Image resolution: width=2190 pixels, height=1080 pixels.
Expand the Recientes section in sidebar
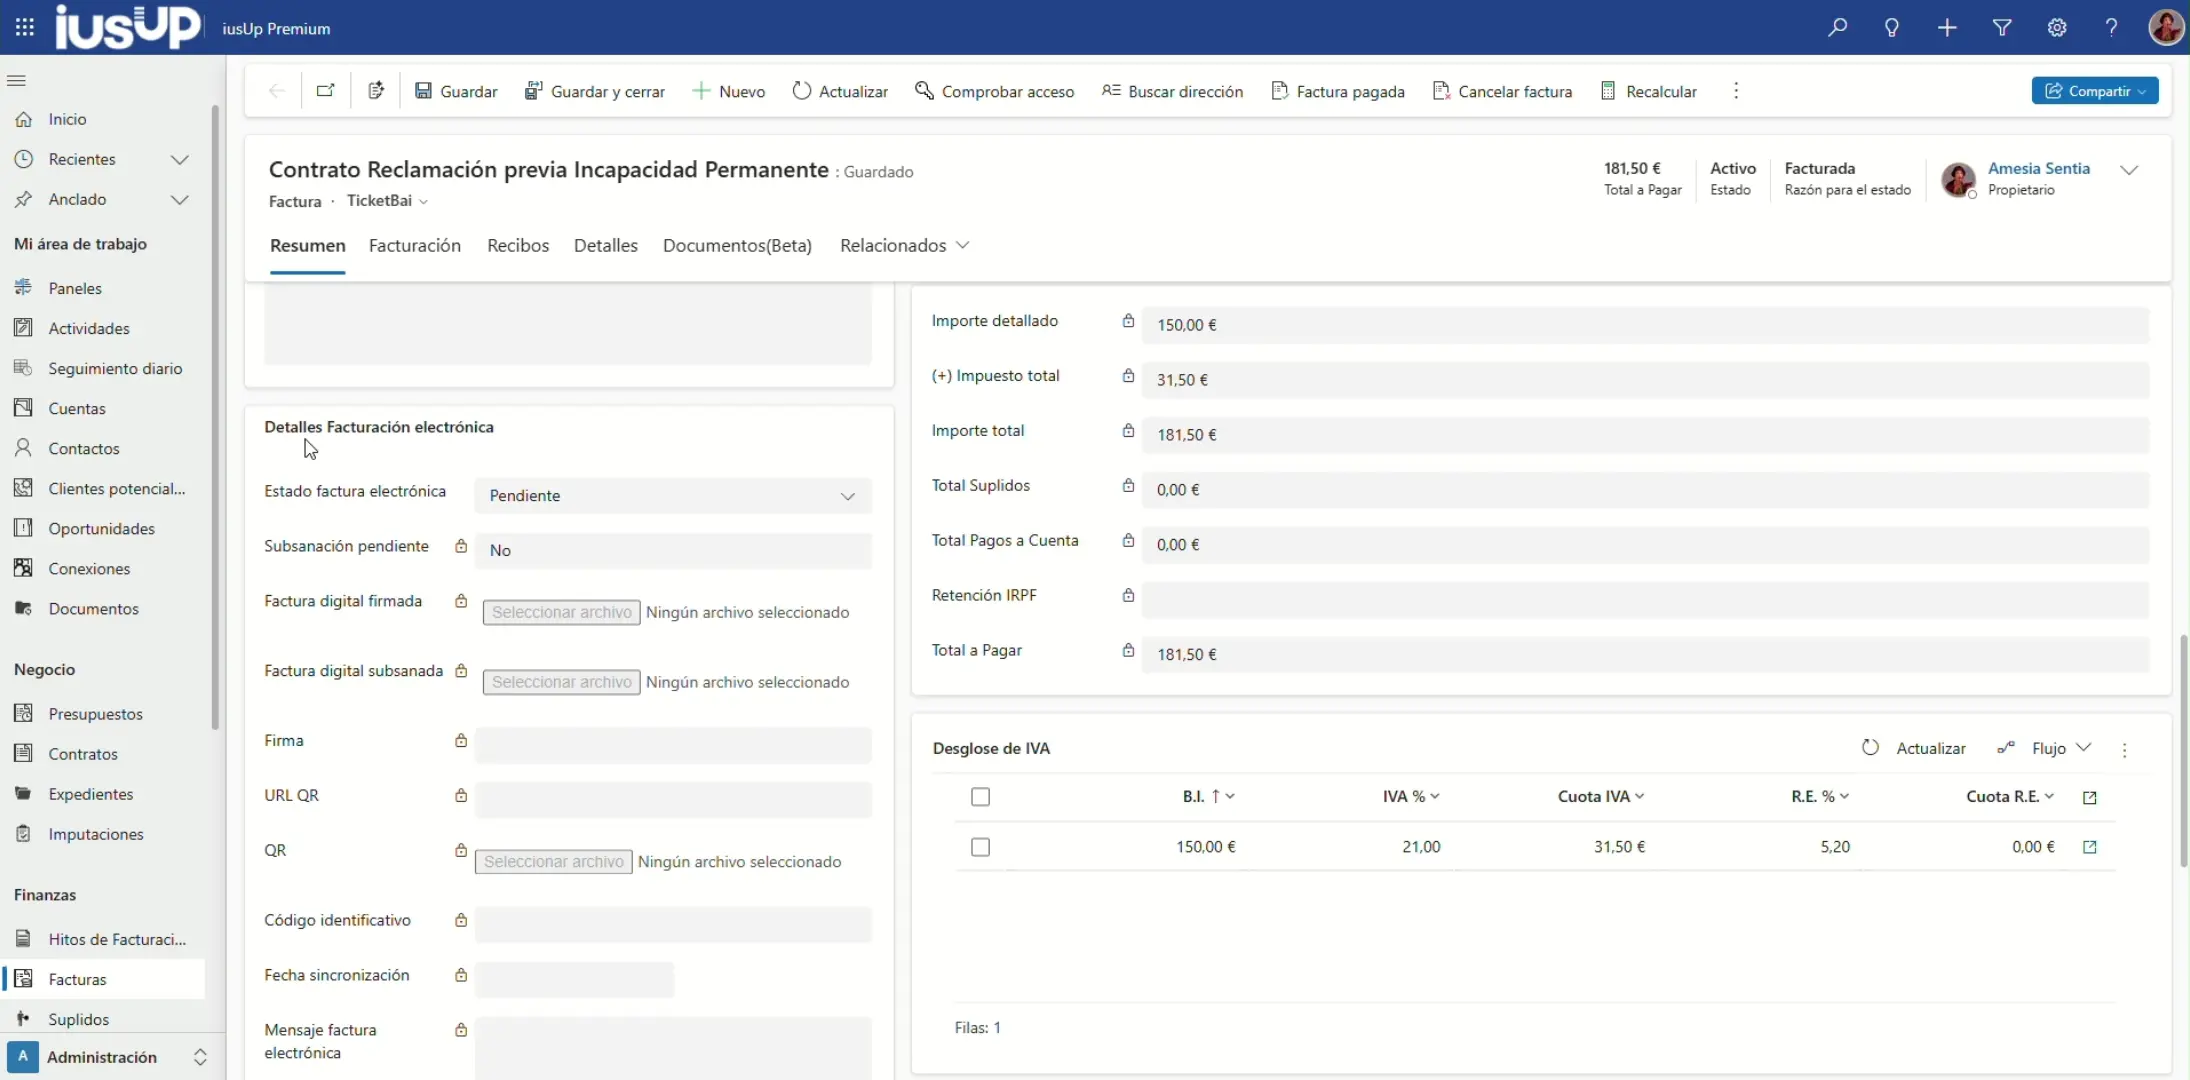179,160
